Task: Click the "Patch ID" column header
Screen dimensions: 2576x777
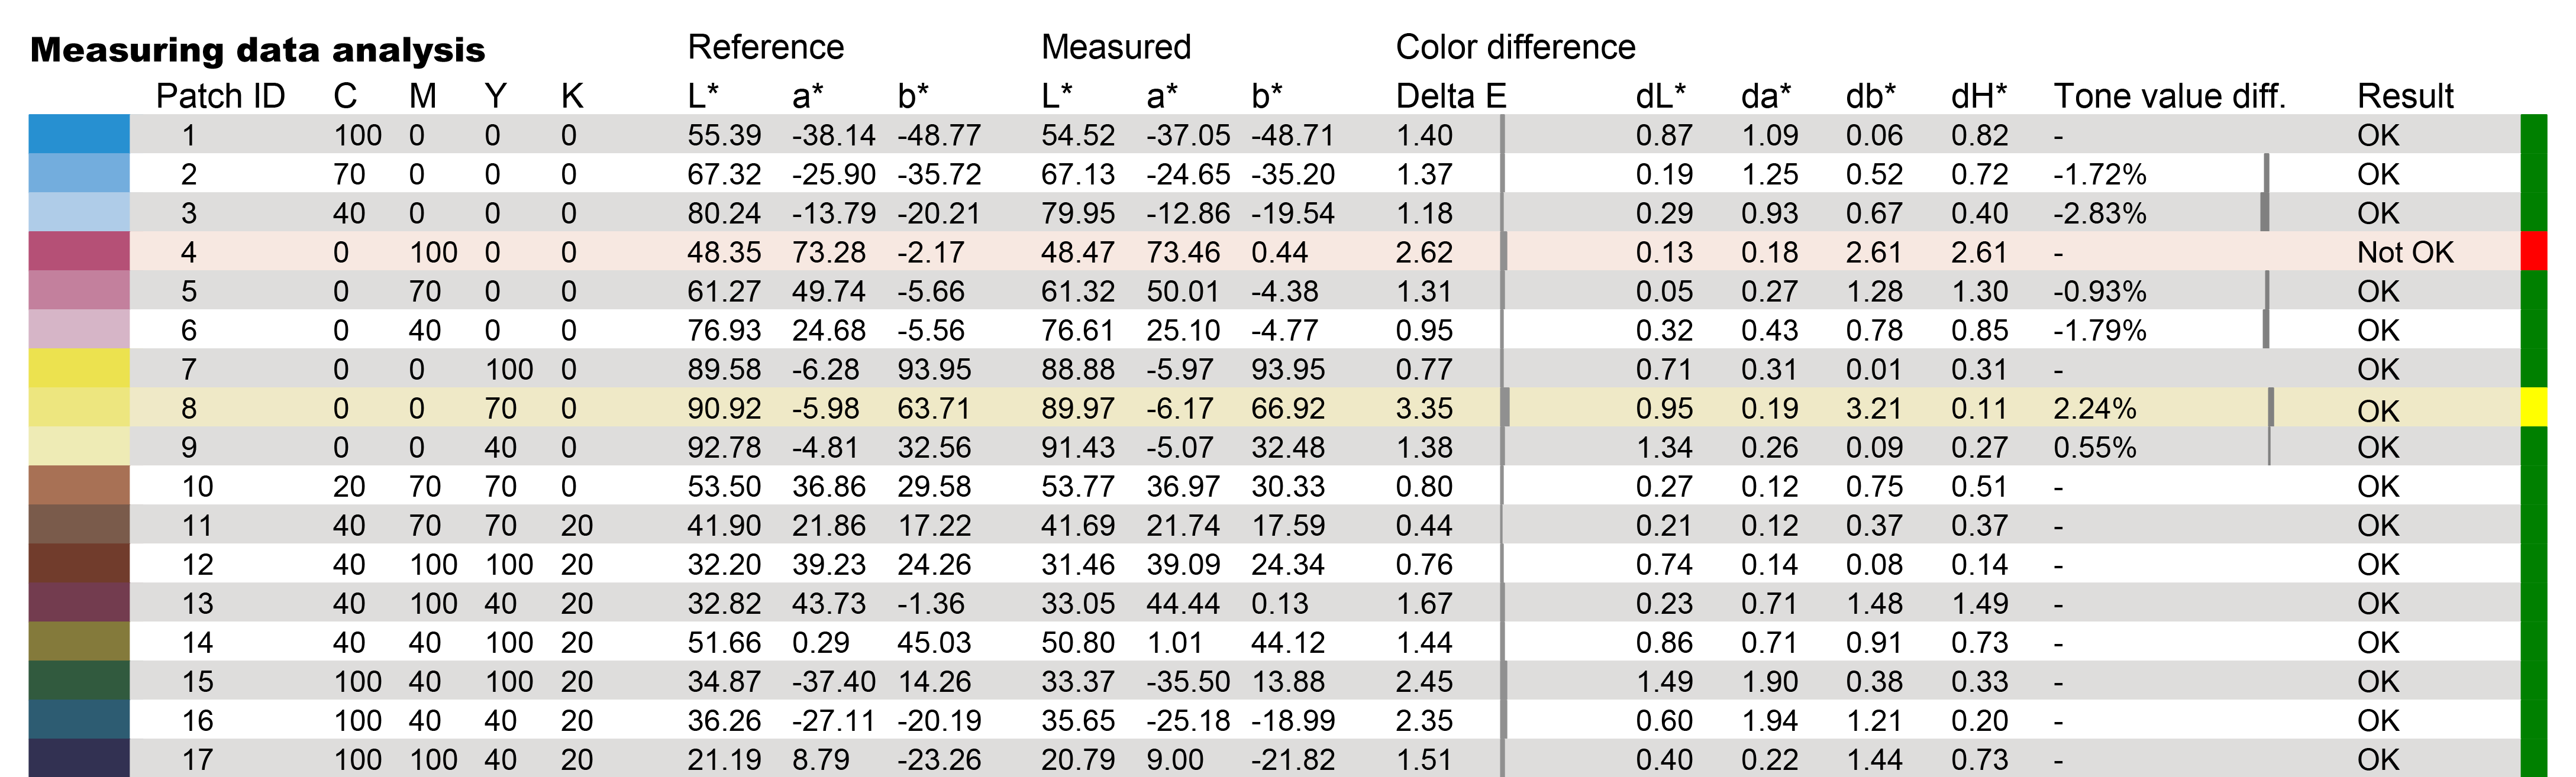Action: click(x=220, y=96)
